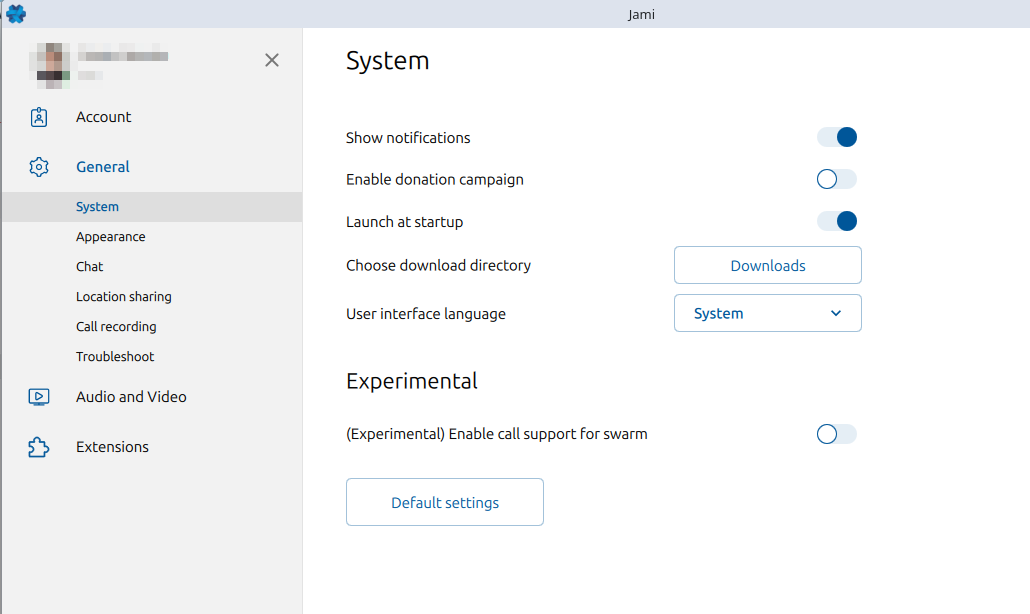
Task: Enable call support for swarm toggle
Action: pyautogui.click(x=837, y=434)
